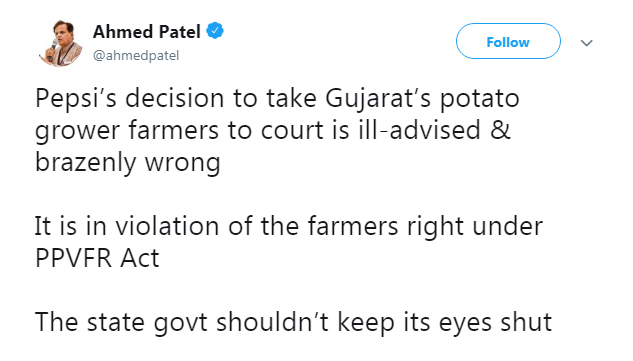
Task: Open the Ahmed Patel display name link
Action: click(147, 31)
